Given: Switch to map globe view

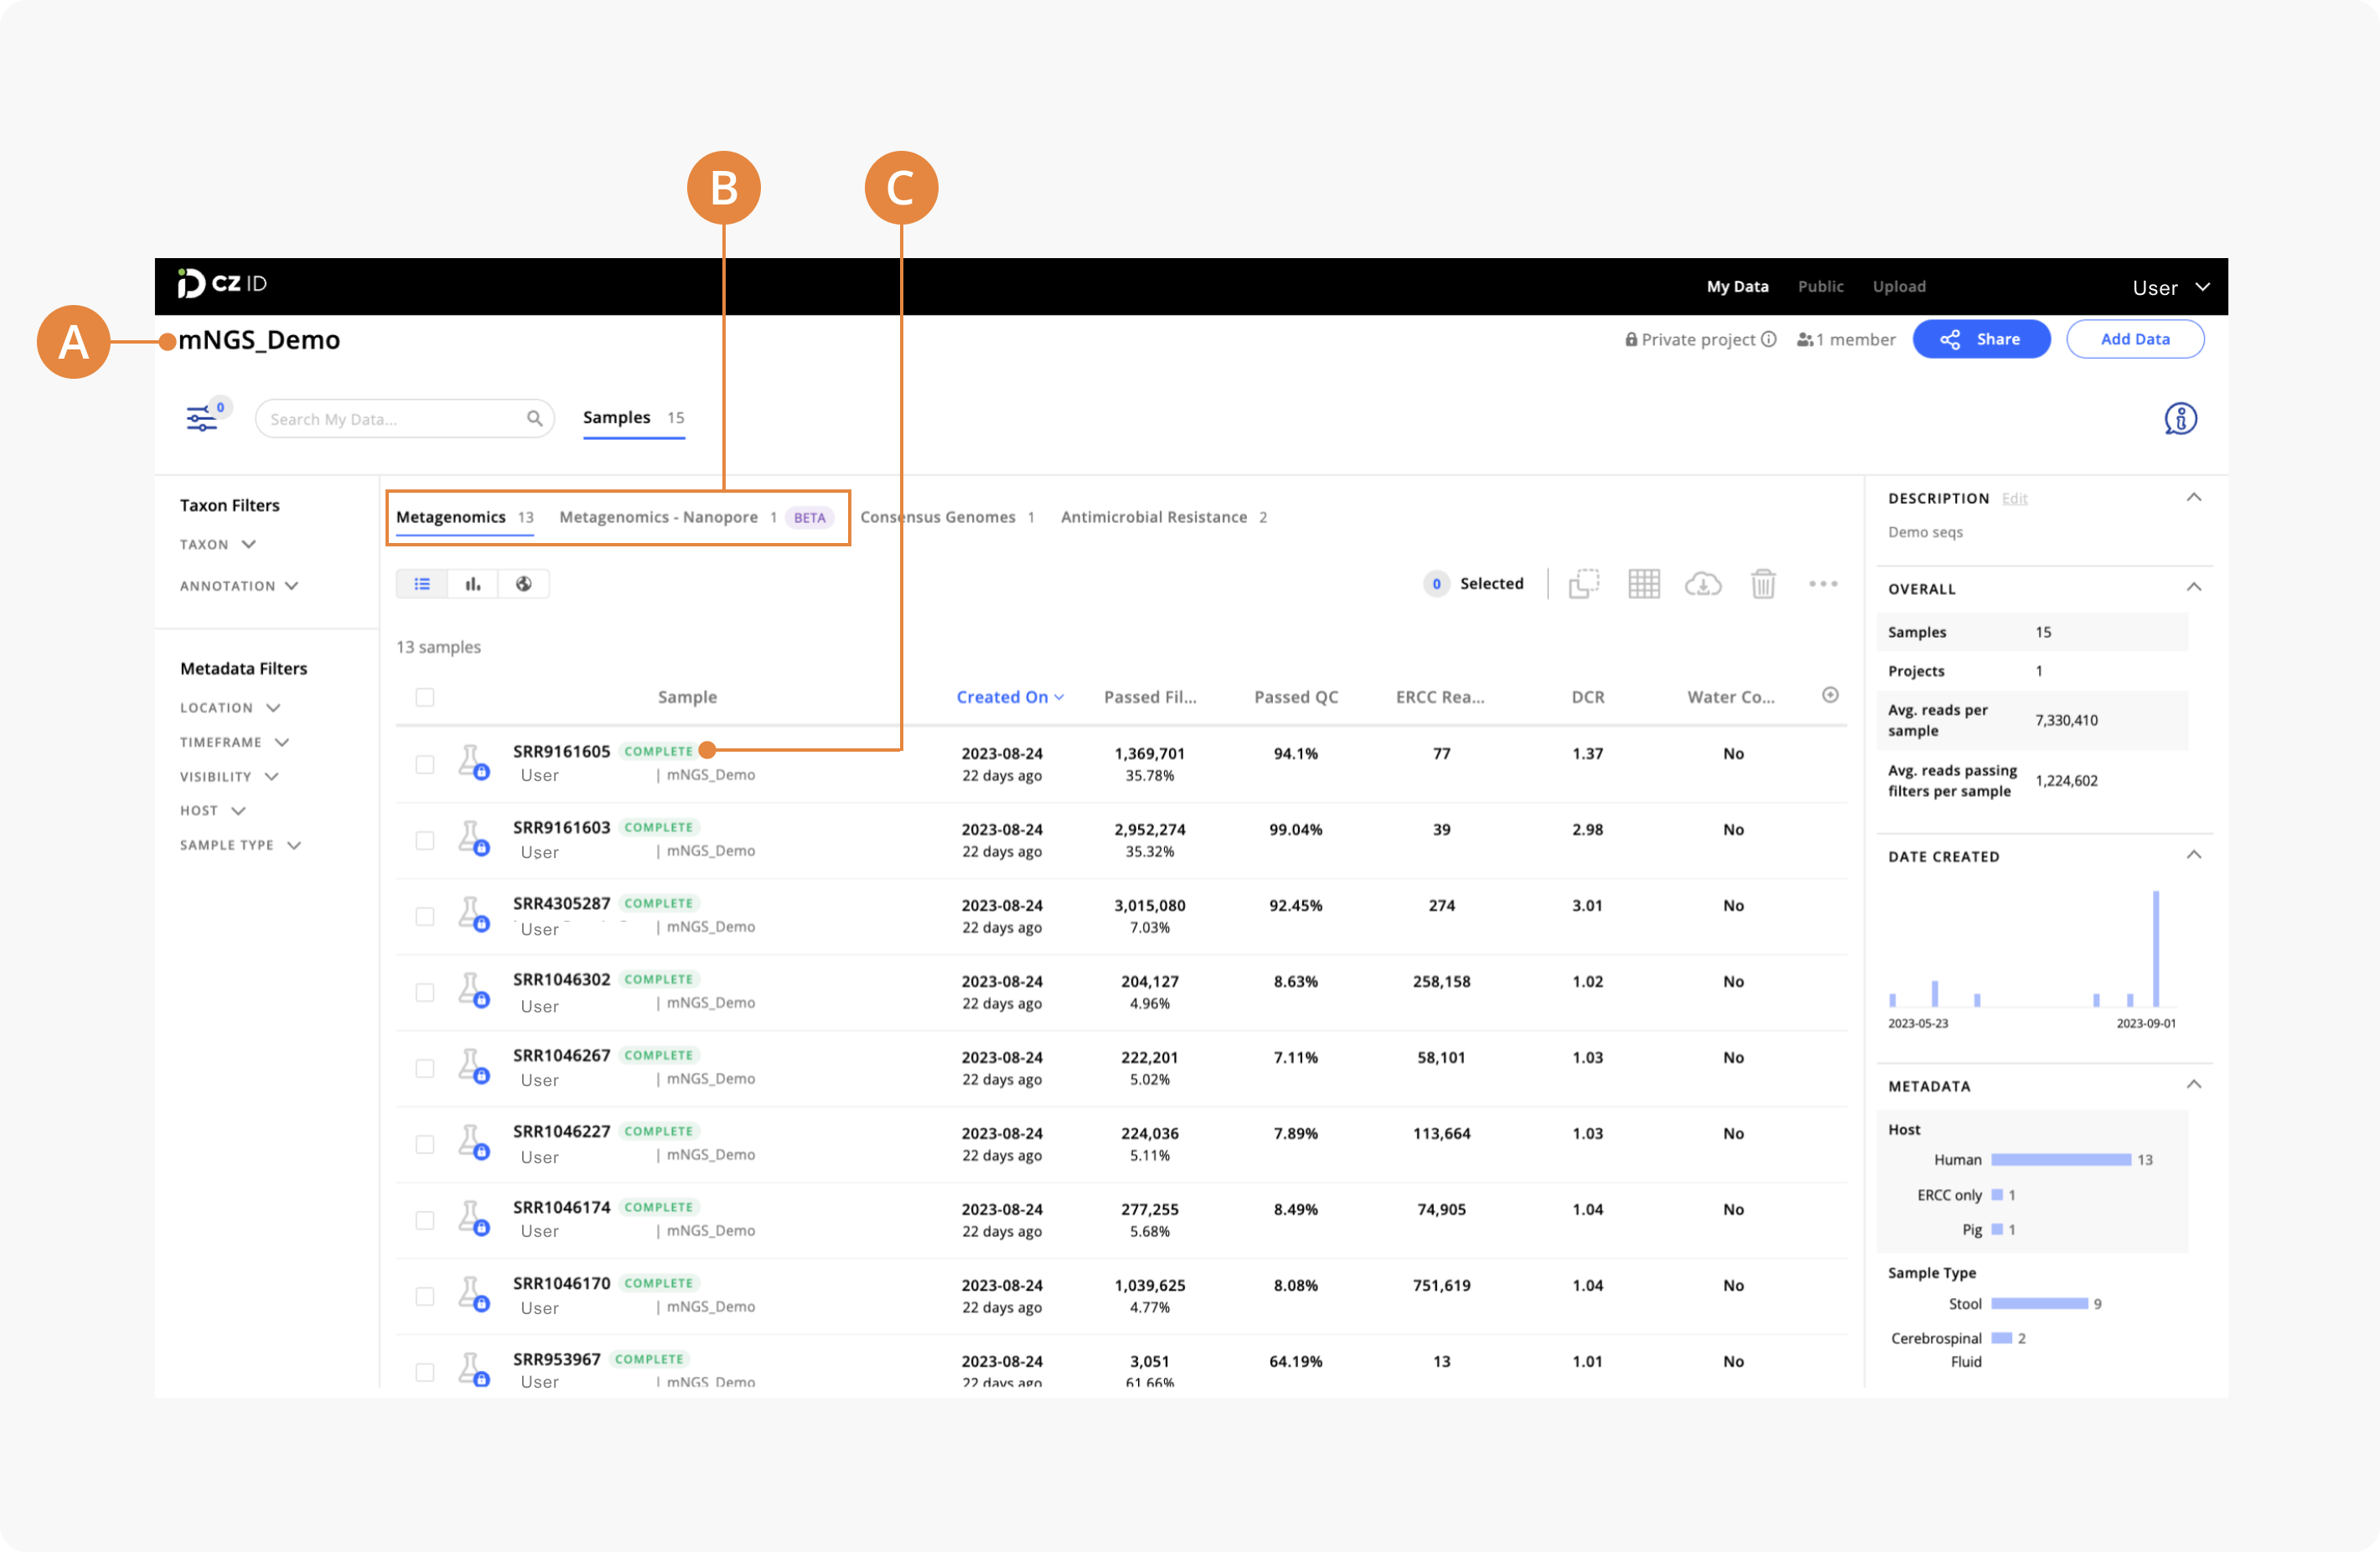Looking at the screenshot, I should [x=523, y=584].
